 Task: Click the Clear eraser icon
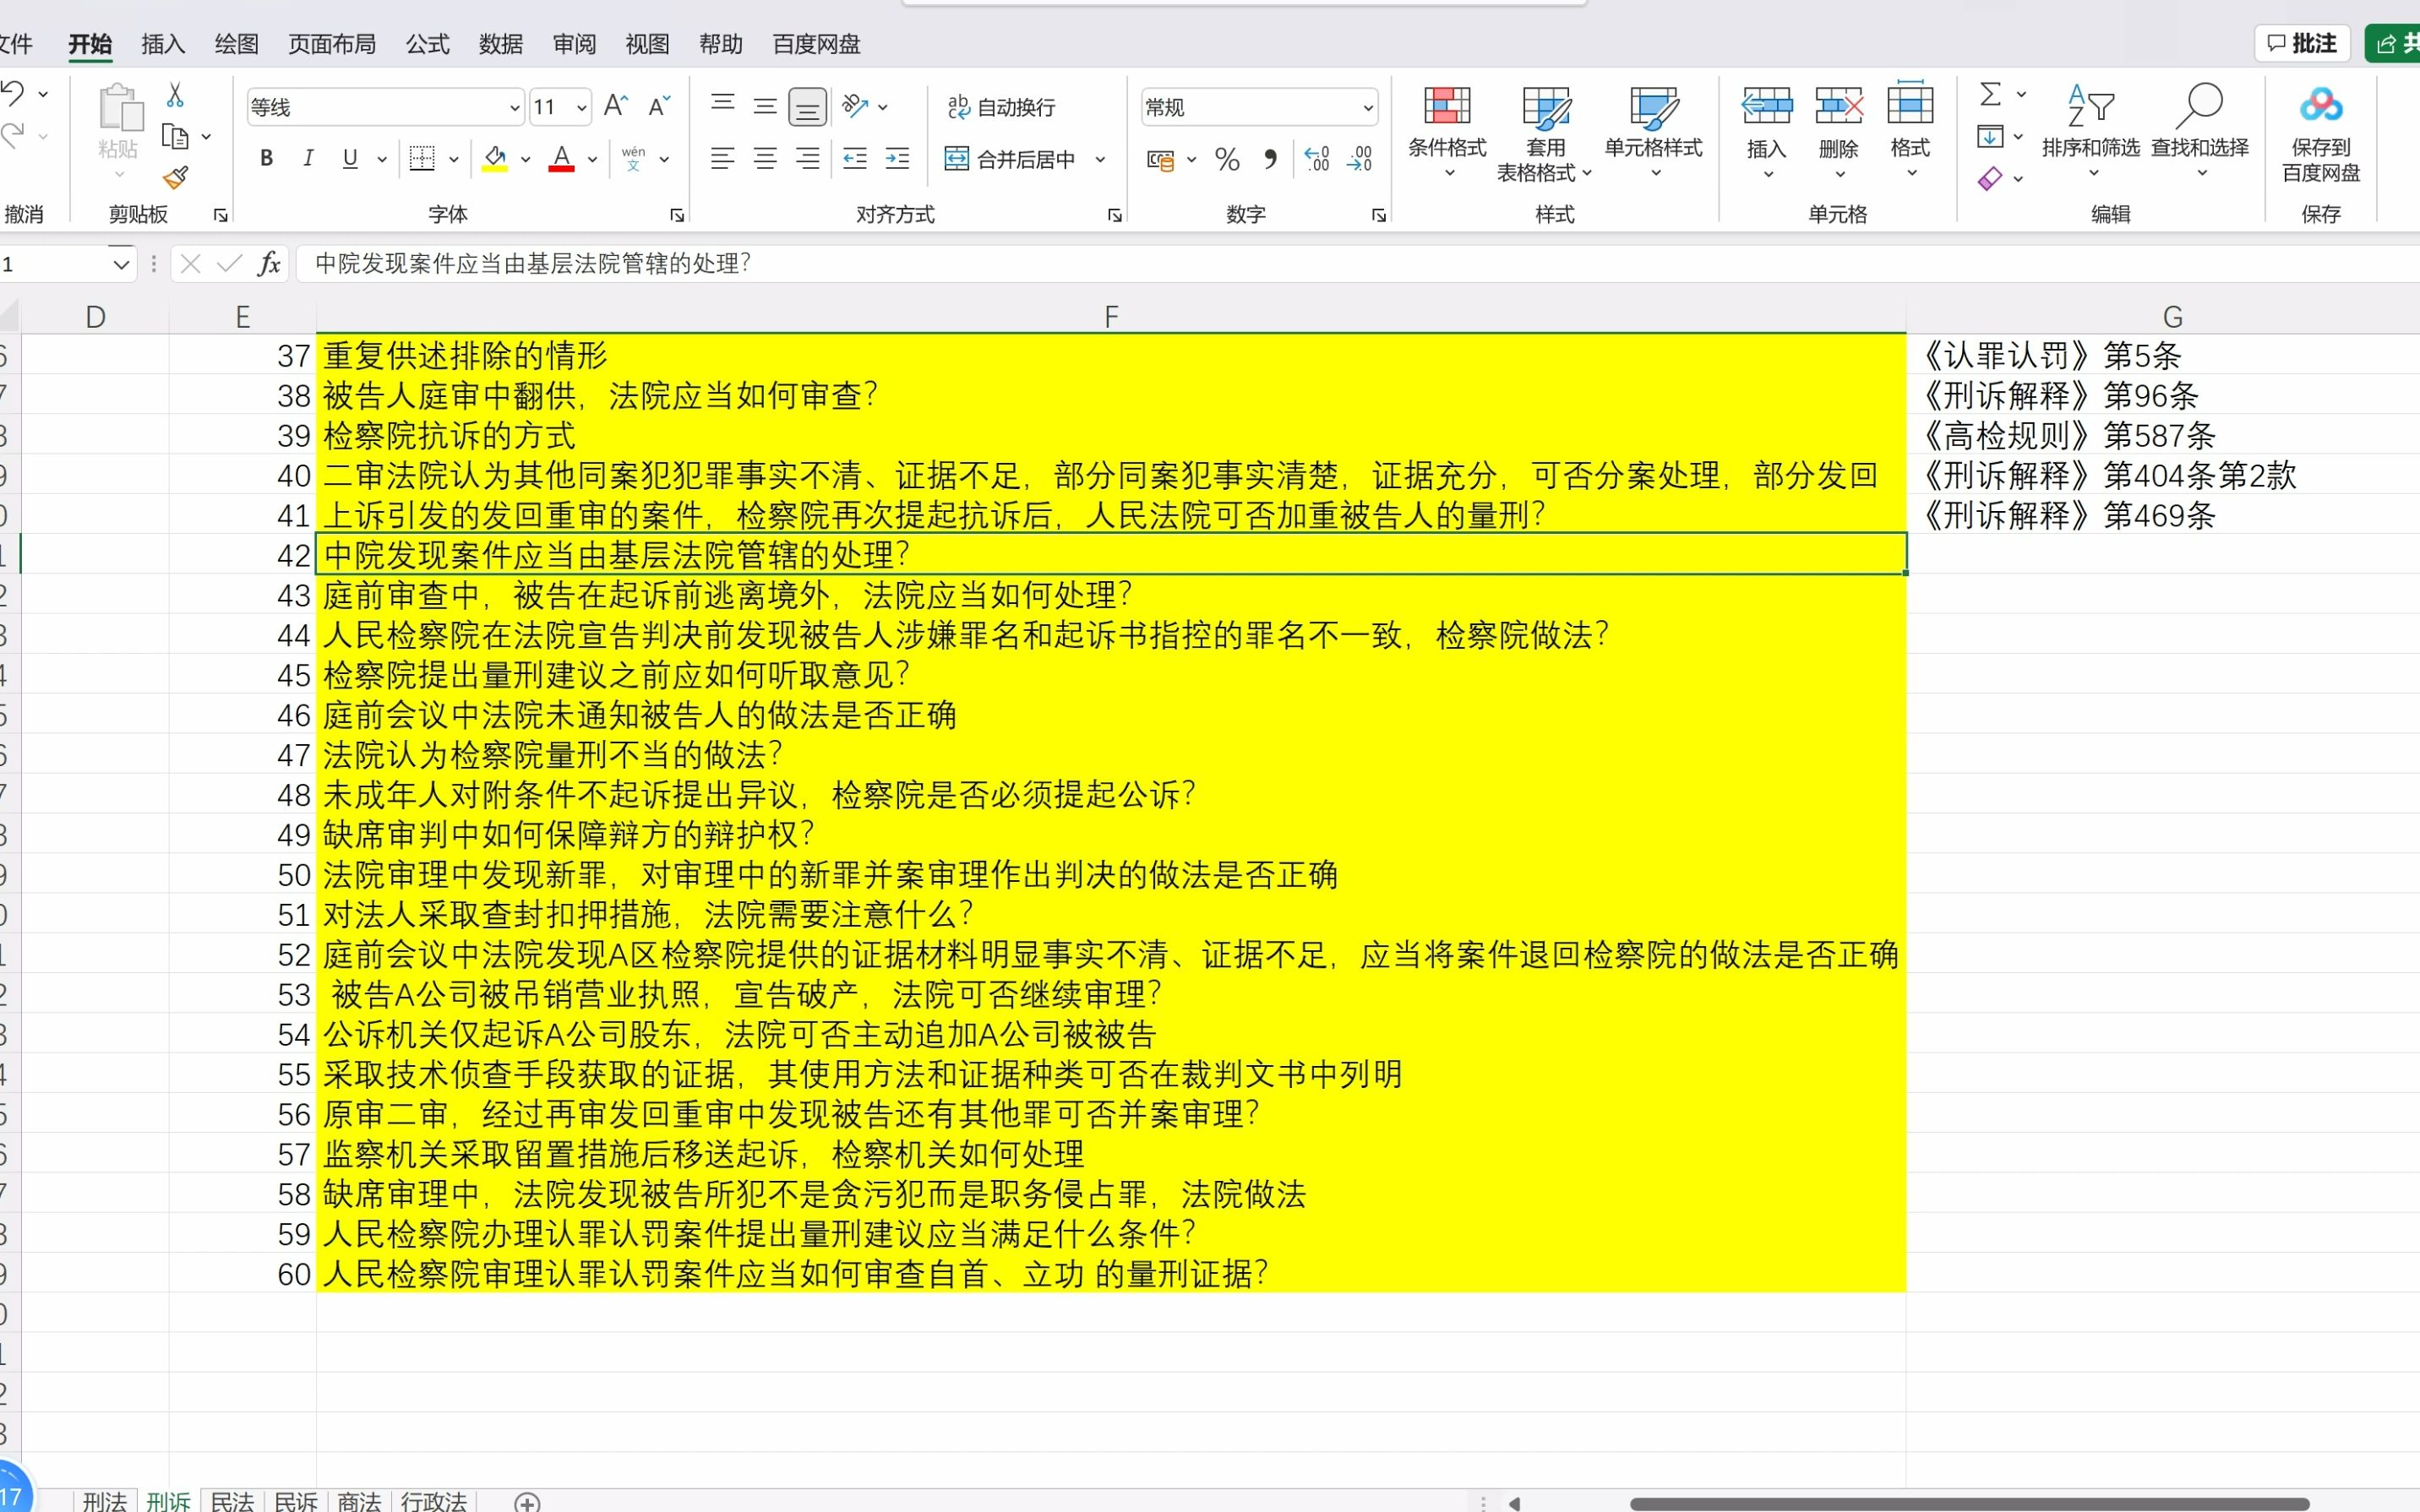[x=1990, y=178]
